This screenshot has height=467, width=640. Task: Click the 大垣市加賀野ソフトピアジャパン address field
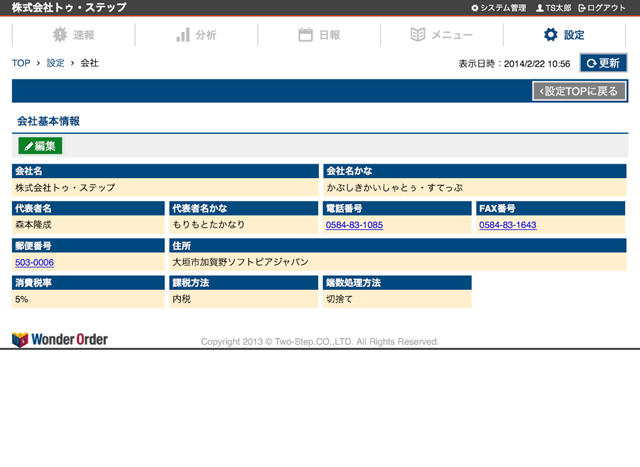tap(240, 262)
